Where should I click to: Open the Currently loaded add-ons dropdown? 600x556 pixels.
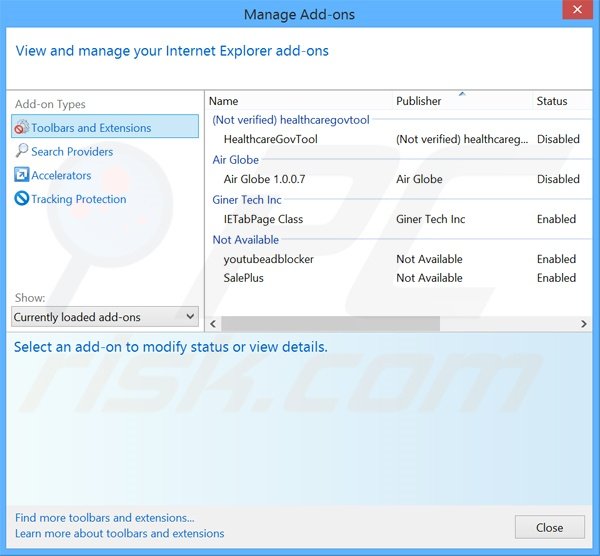click(105, 317)
